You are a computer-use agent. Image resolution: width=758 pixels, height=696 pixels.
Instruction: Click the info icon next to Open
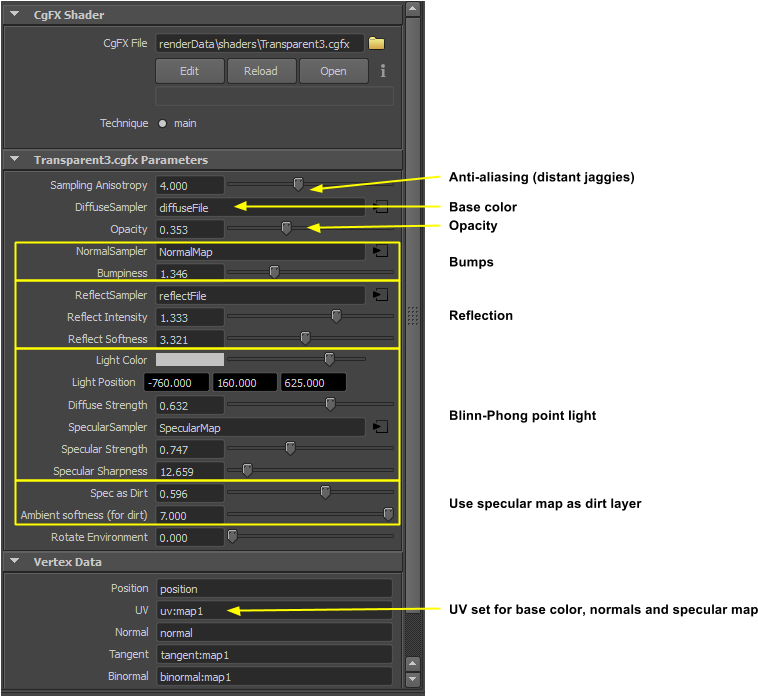(x=383, y=71)
